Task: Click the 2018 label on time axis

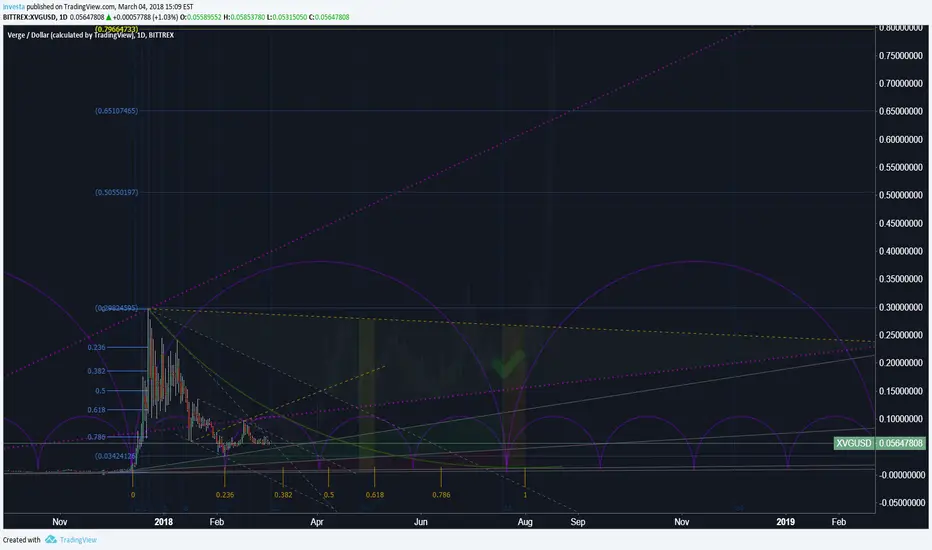Action: click(x=163, y=522)
